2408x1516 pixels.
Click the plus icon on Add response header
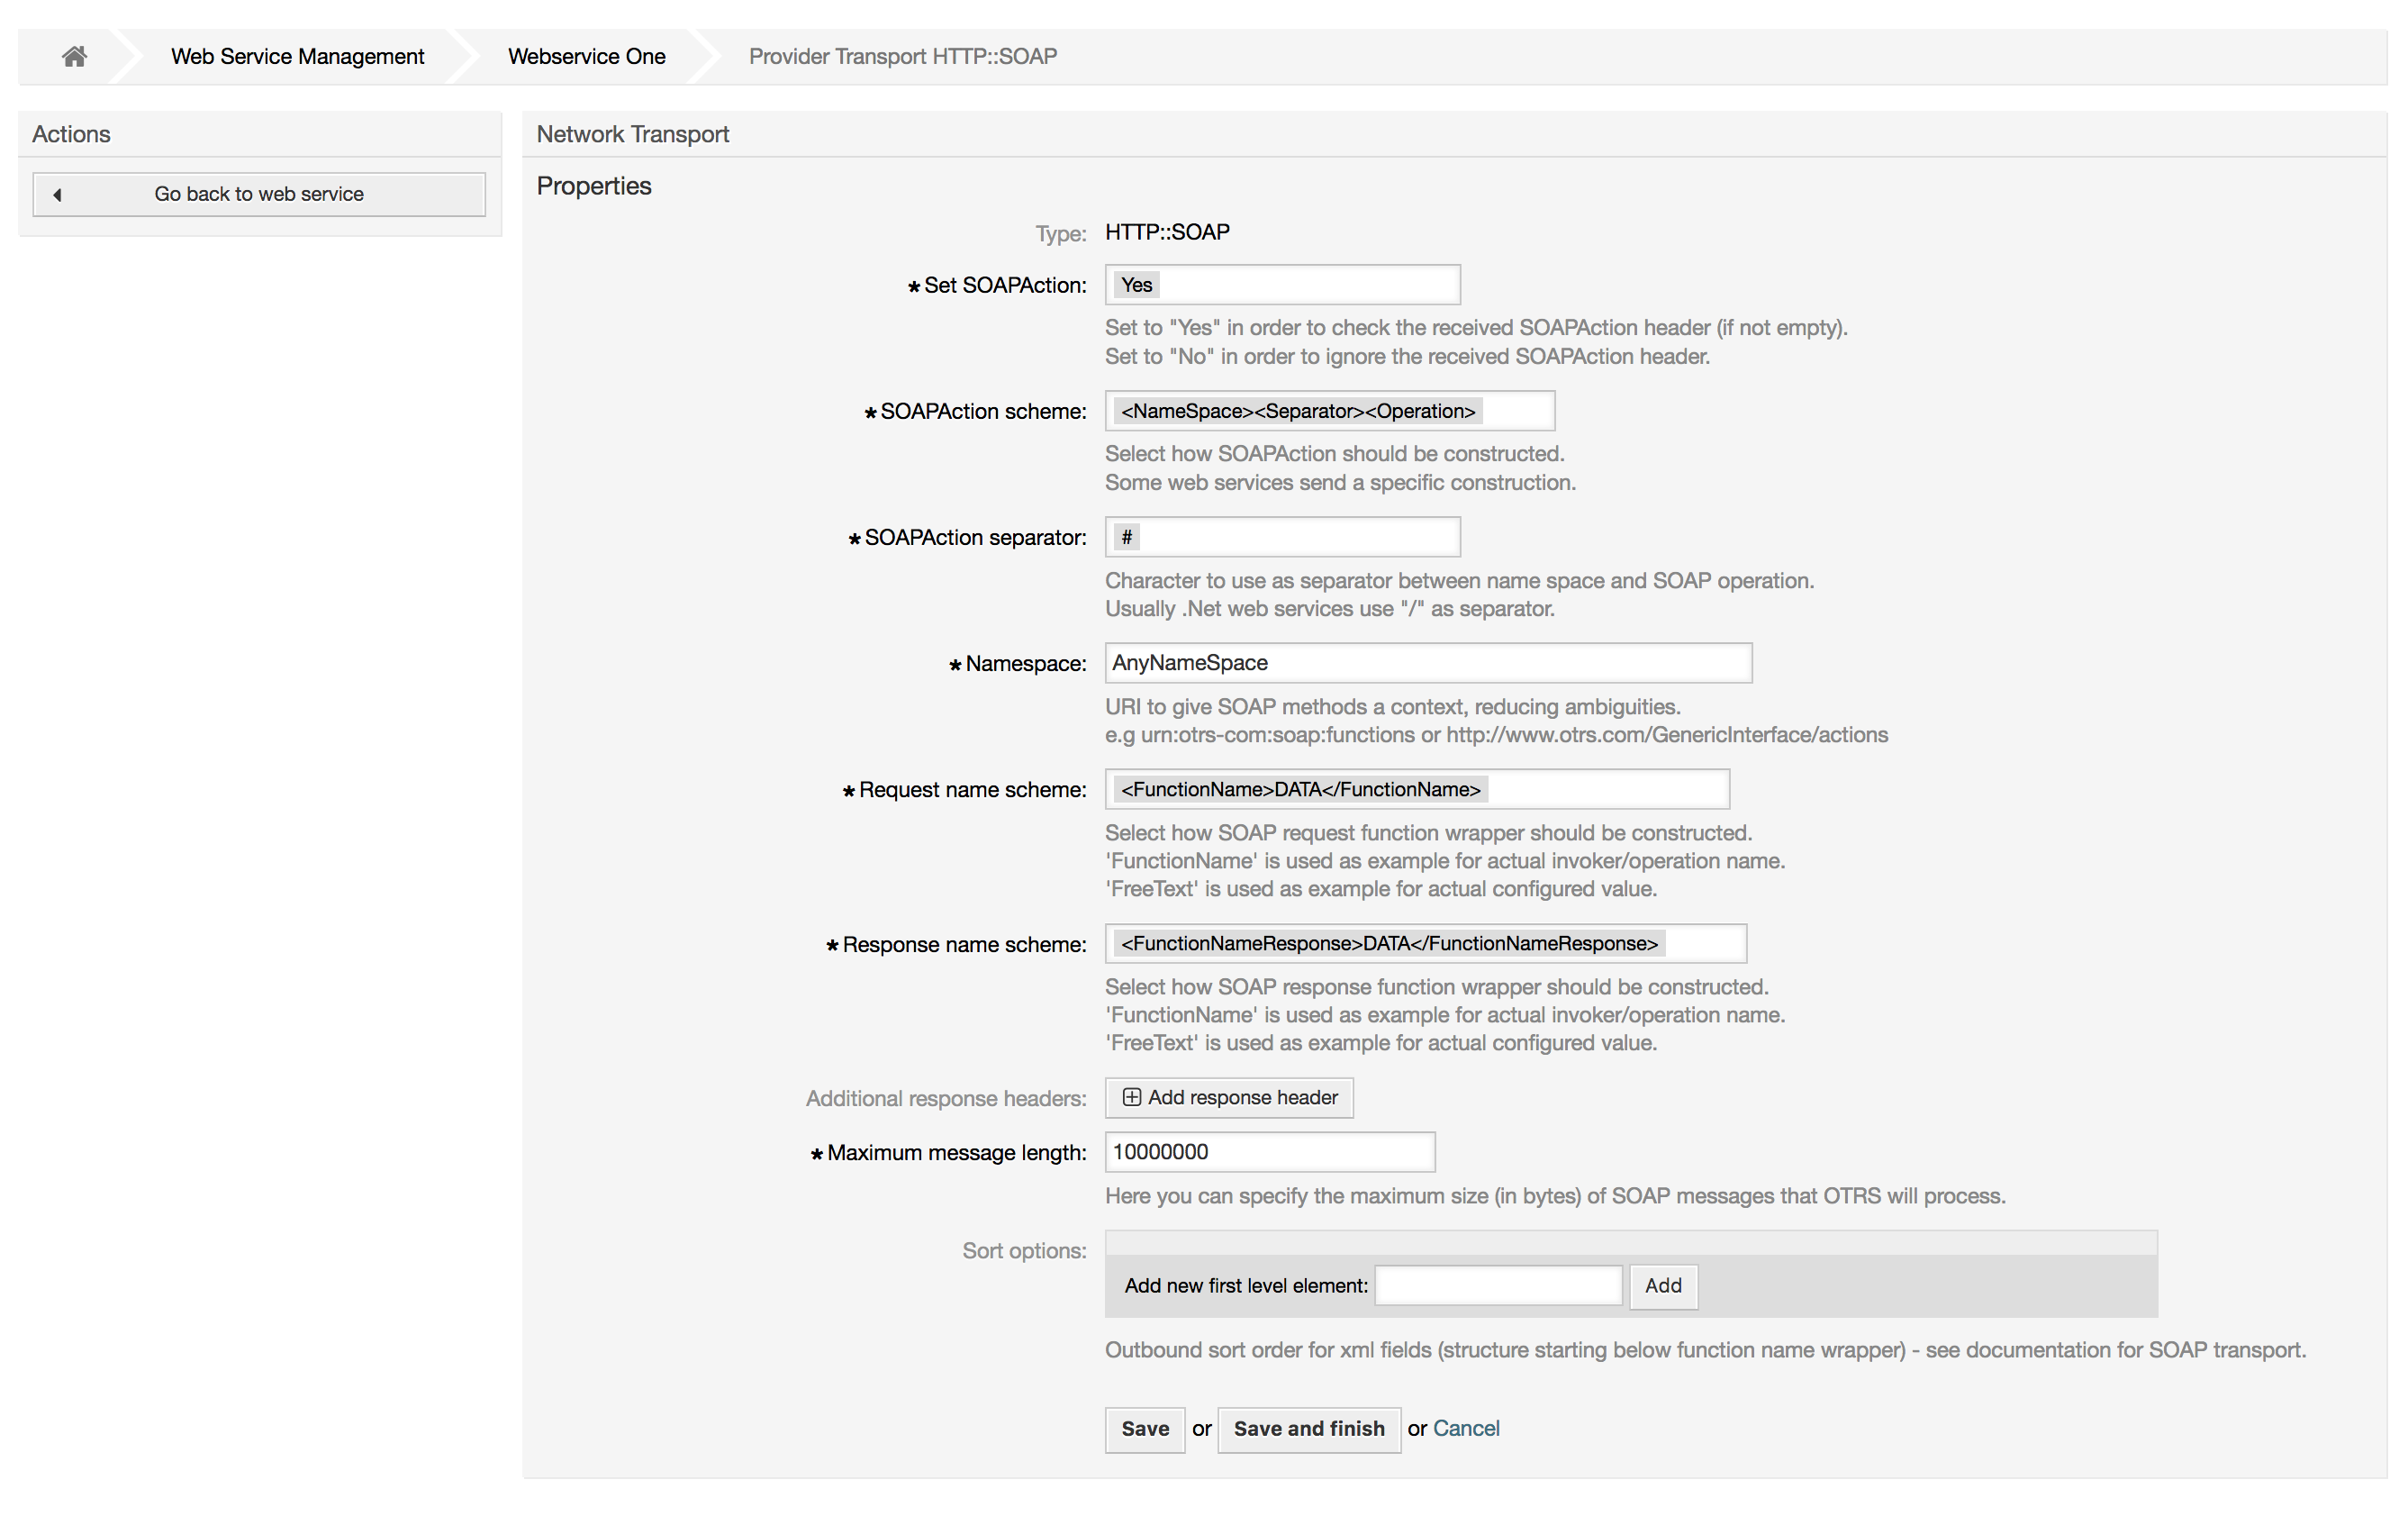click(1131, 1097)
